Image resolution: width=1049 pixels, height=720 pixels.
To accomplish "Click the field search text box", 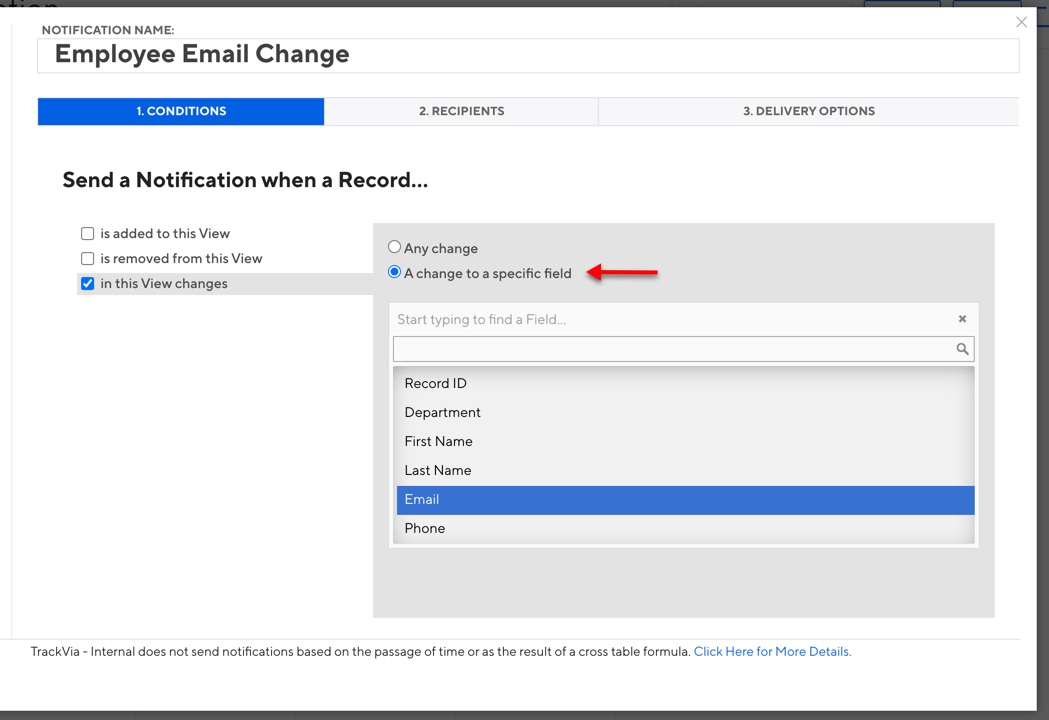I will (x=670, y=349).
